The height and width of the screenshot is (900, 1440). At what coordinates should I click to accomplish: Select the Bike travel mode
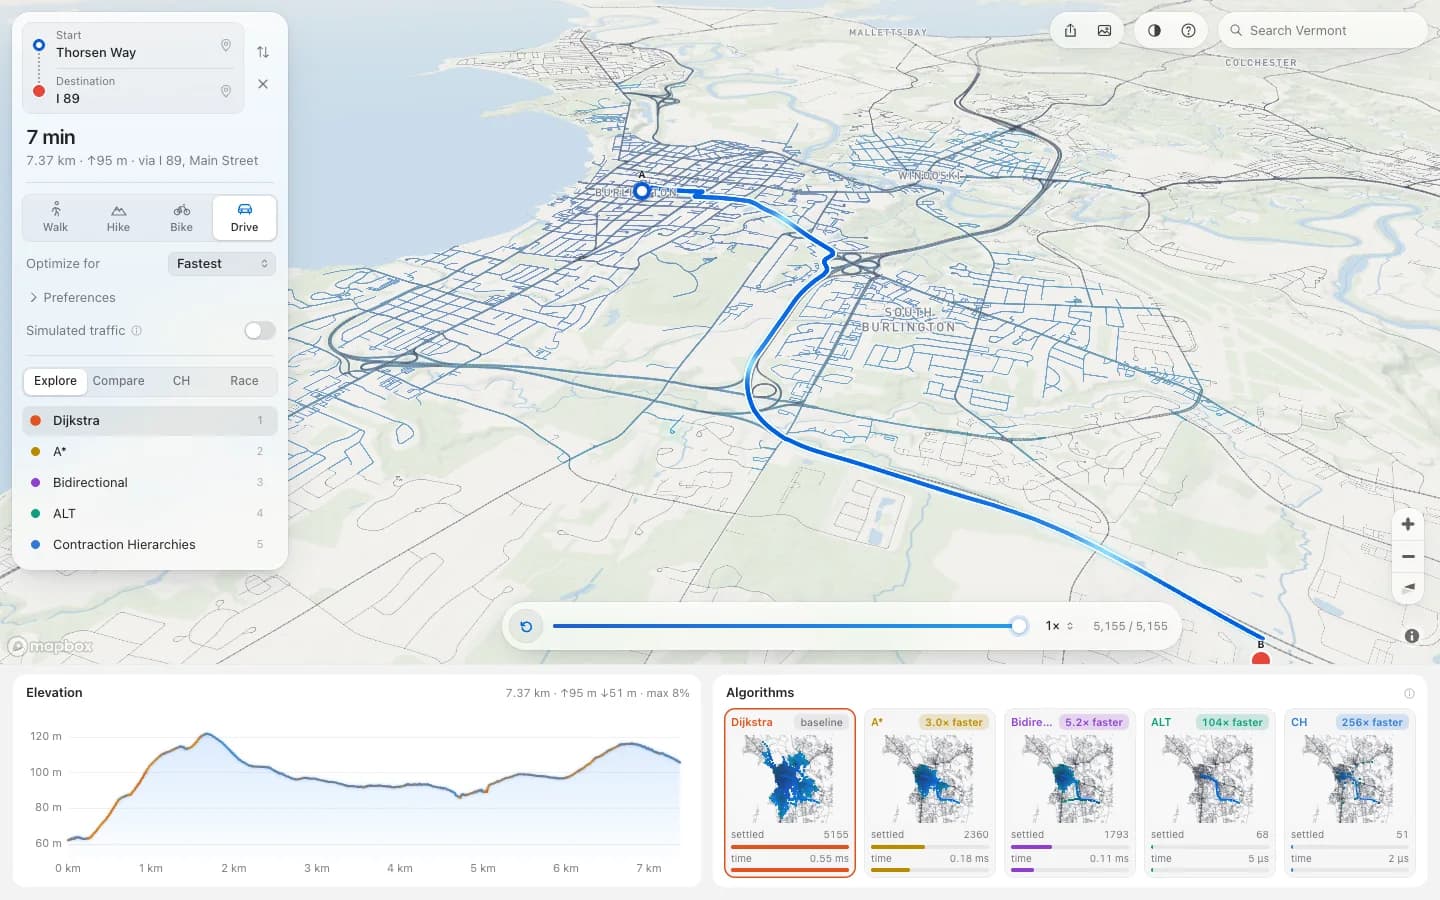pyautogui.click(x=181, y=217)
